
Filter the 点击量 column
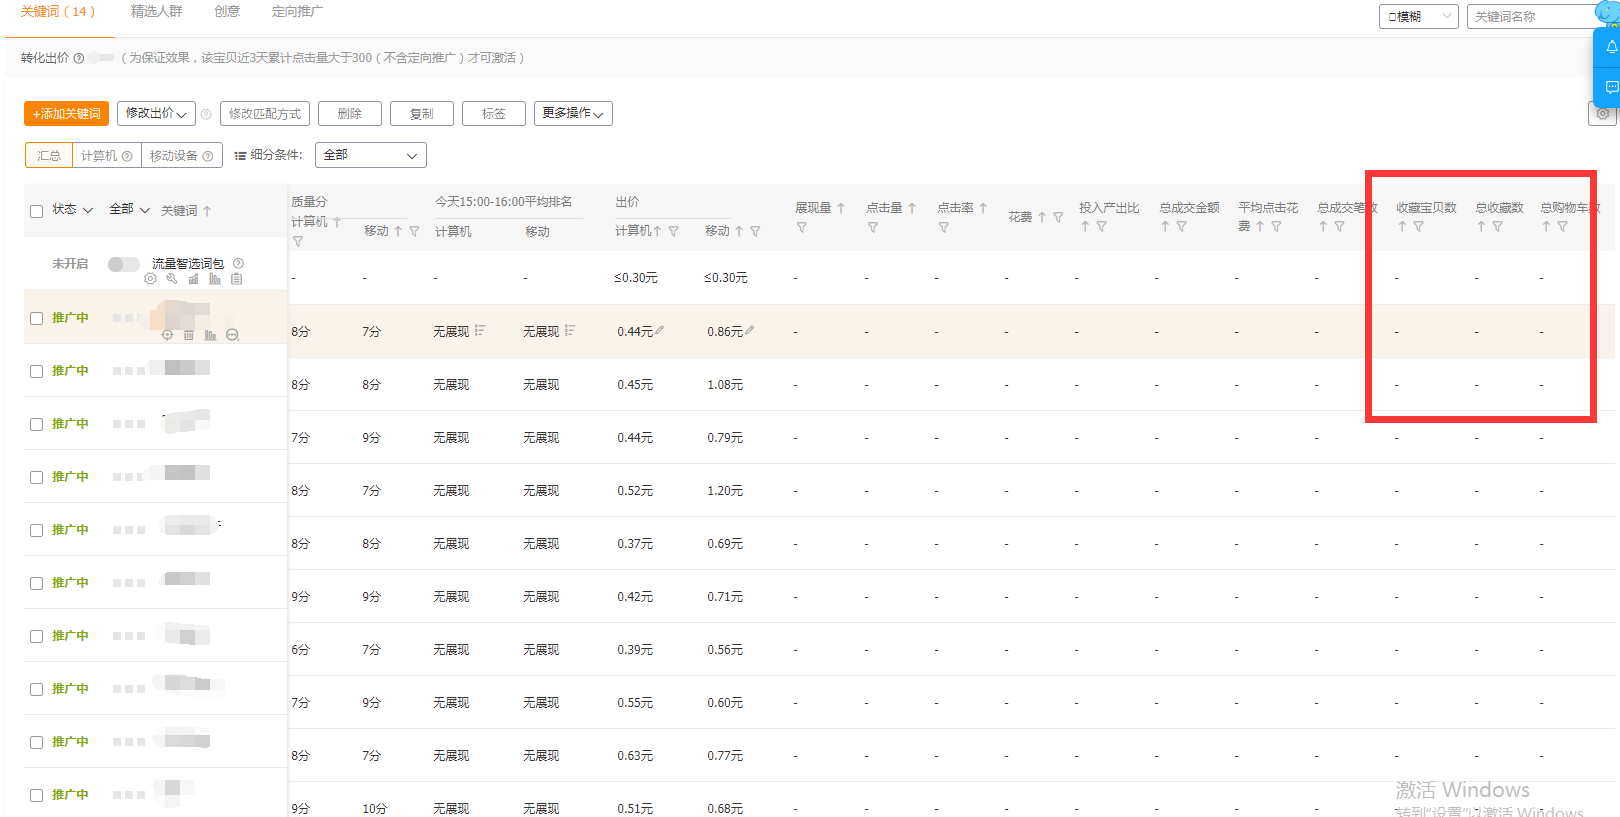coord(873,228)
